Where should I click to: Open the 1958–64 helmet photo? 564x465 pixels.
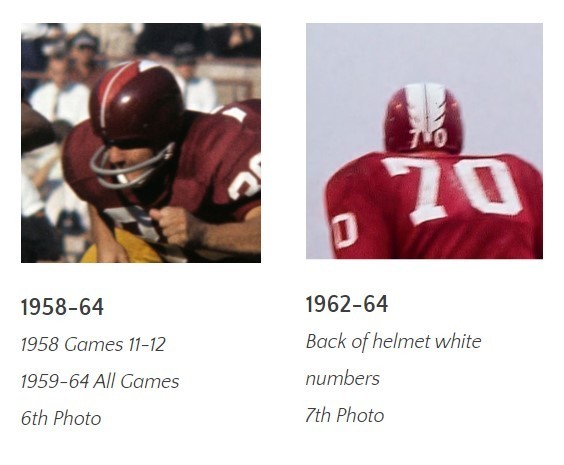pyautogui.click(x=141, y=143)
